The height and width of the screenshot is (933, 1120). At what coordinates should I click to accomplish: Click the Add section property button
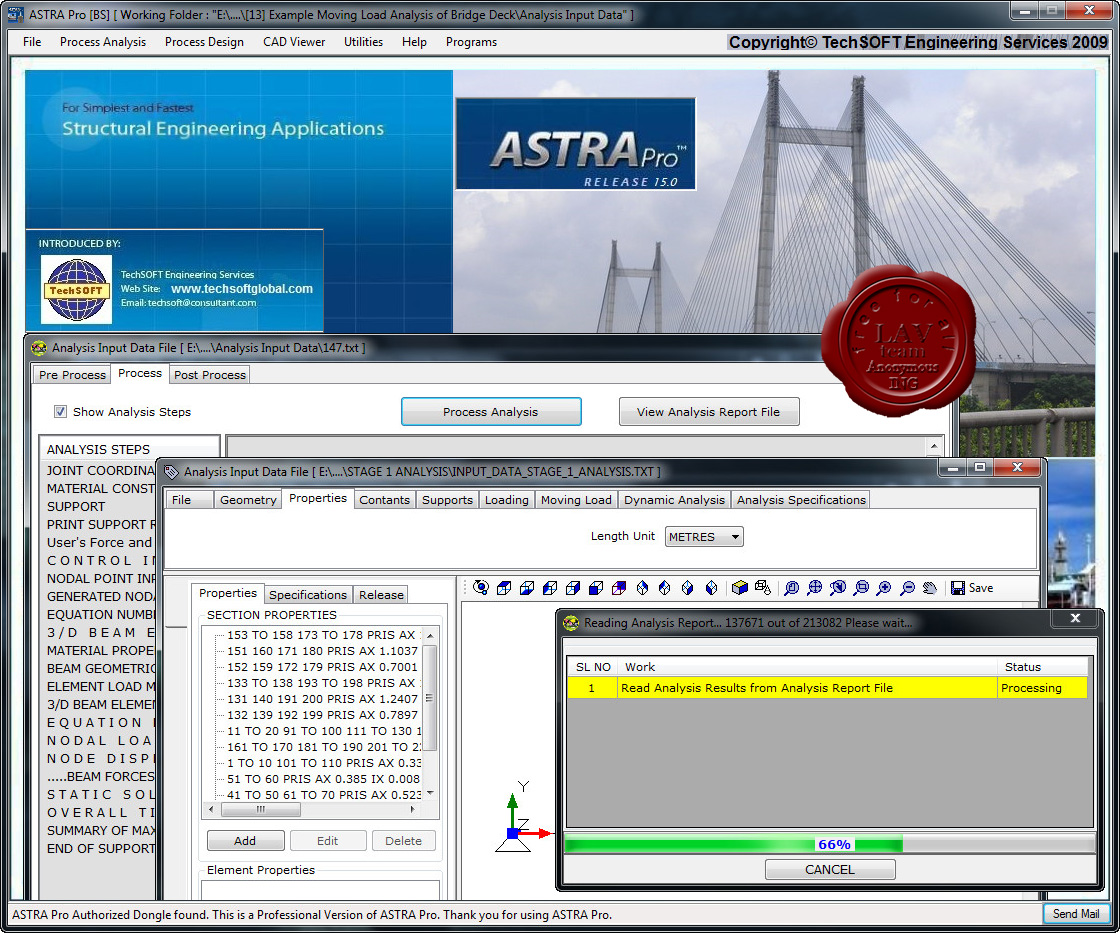[x=245, y=841]
